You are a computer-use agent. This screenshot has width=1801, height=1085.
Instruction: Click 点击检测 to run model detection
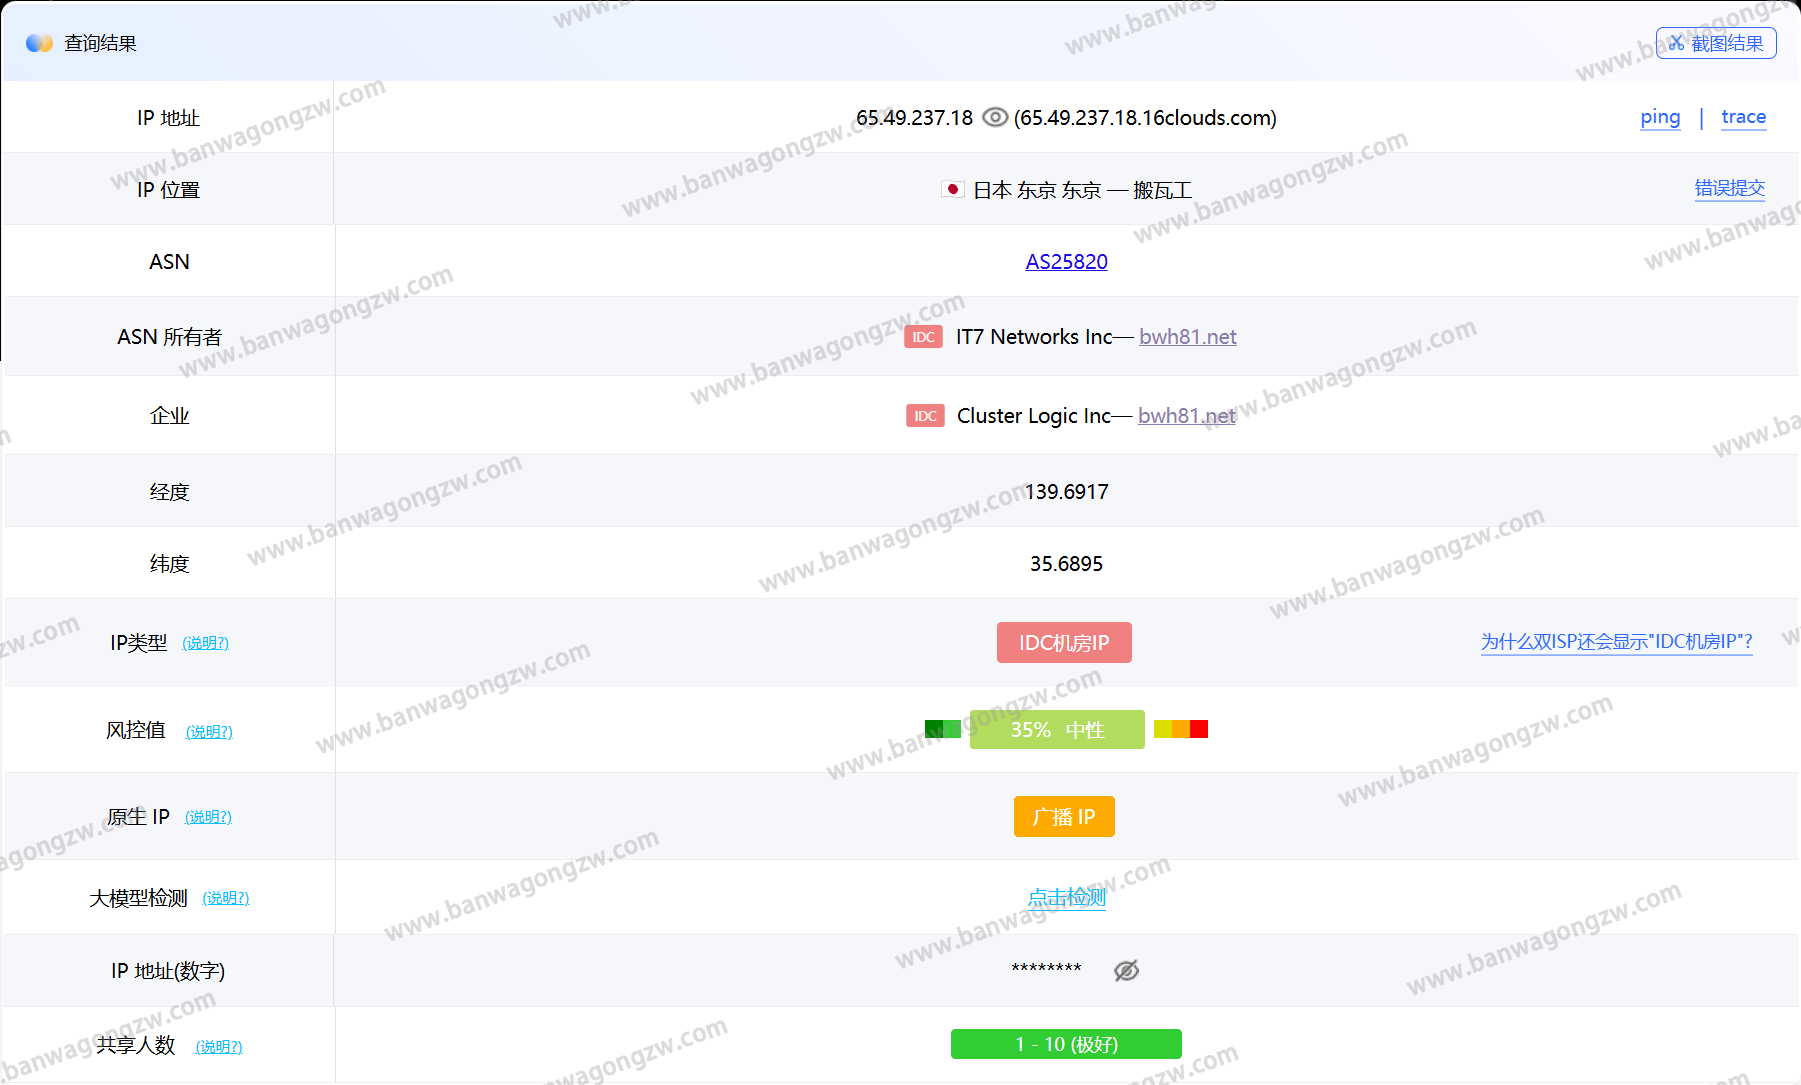click(x=1066, y=897)
